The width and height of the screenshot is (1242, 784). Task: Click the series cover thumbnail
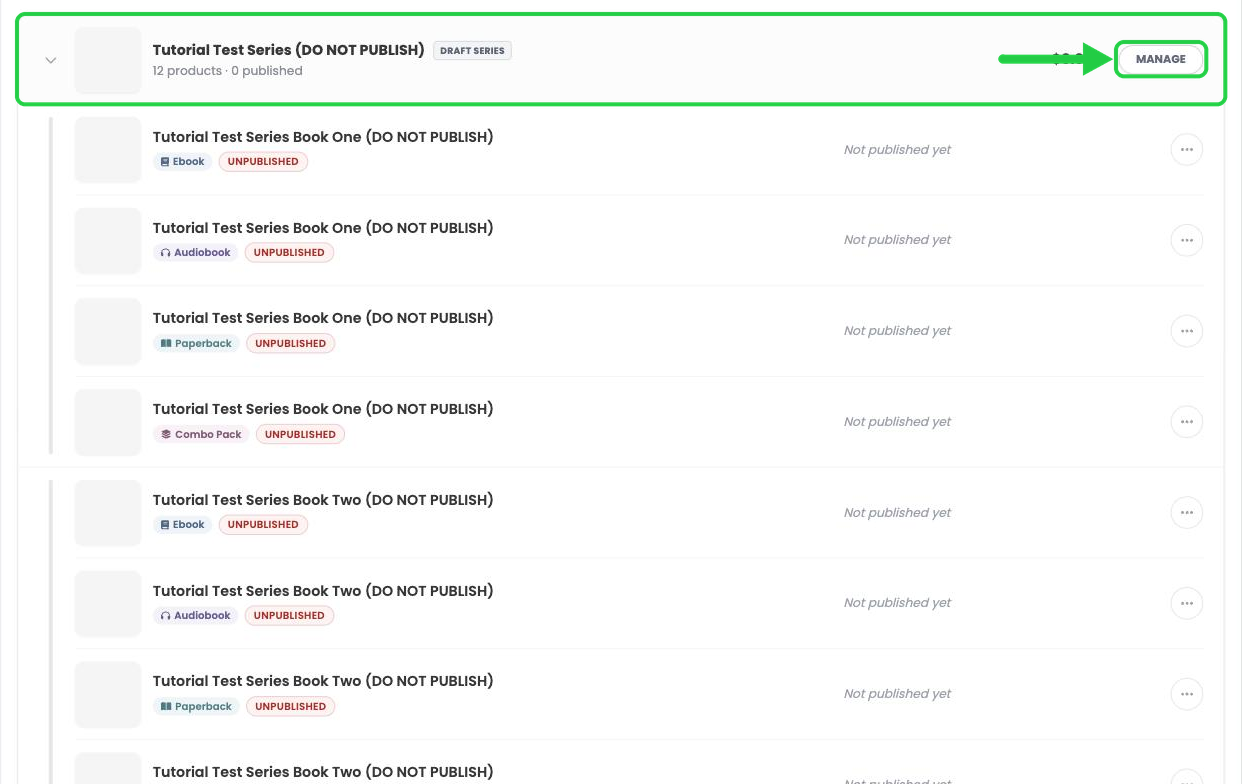108,60
